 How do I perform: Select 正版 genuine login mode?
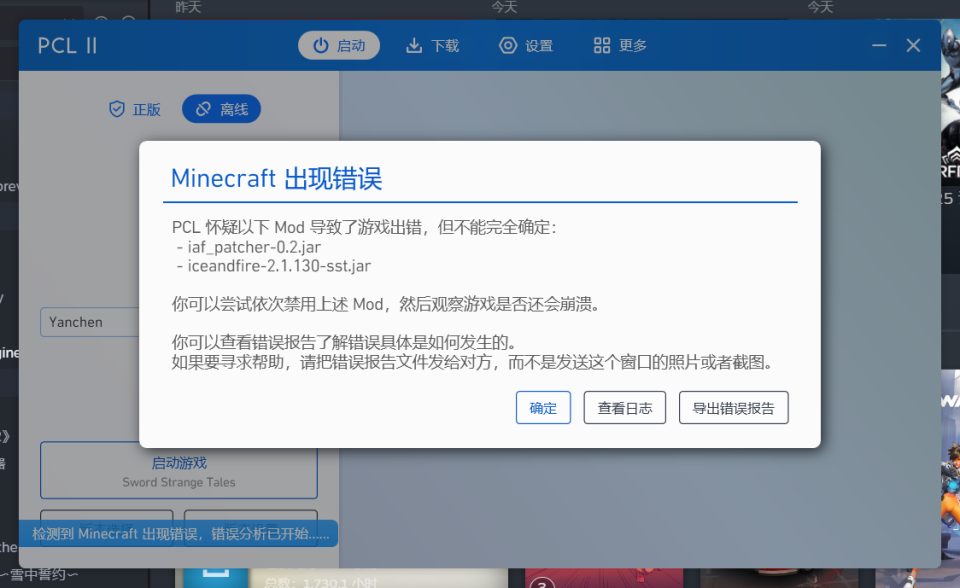[135, 109]
